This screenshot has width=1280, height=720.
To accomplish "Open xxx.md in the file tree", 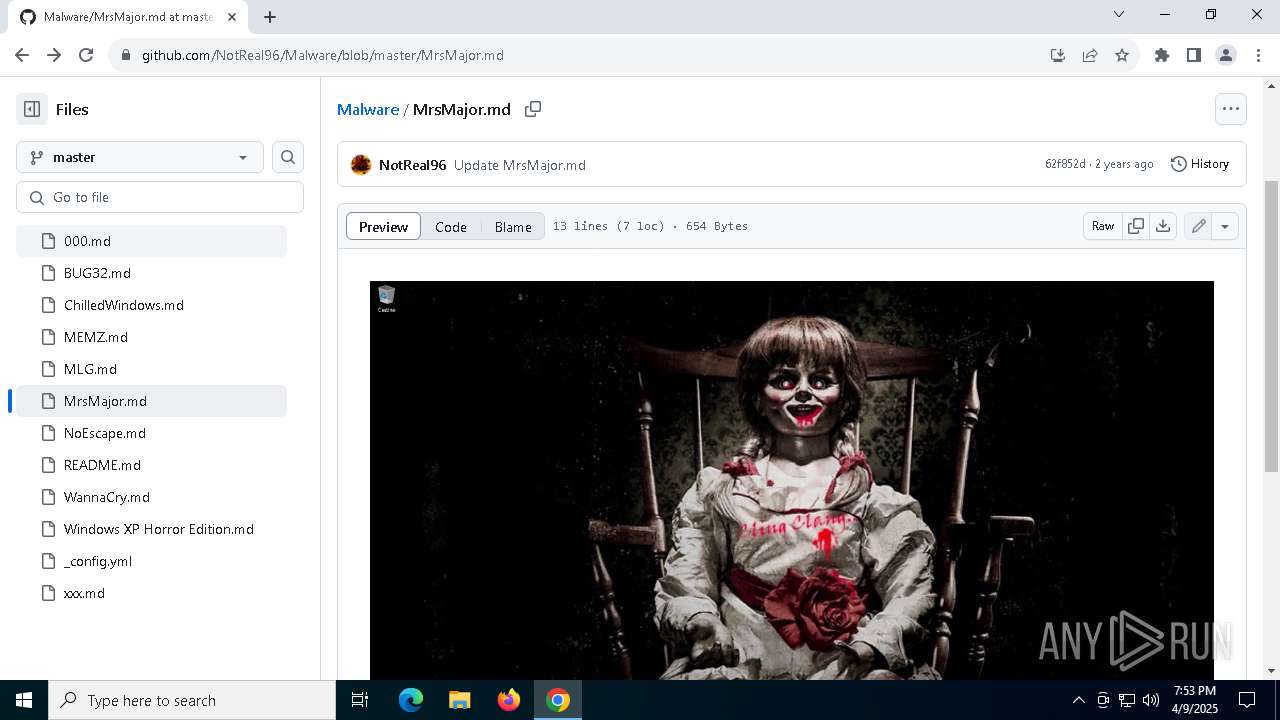I will pos(152,593).
